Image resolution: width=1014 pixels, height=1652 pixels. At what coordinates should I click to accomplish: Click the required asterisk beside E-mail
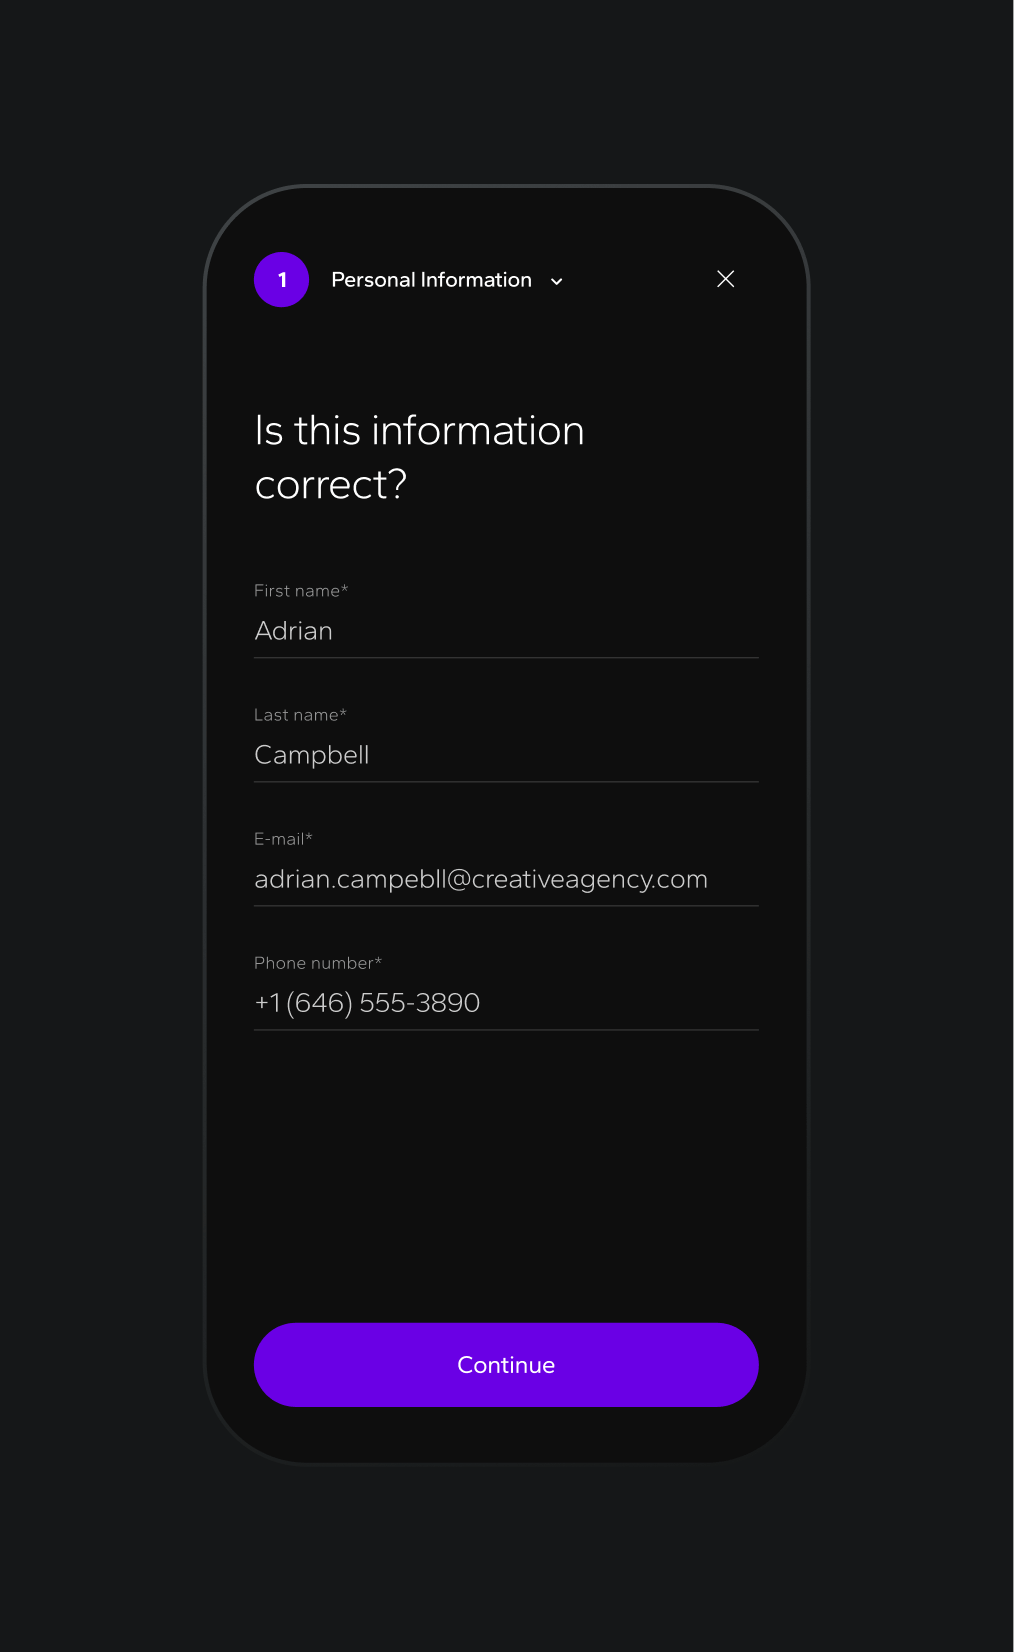click(309, 837)
